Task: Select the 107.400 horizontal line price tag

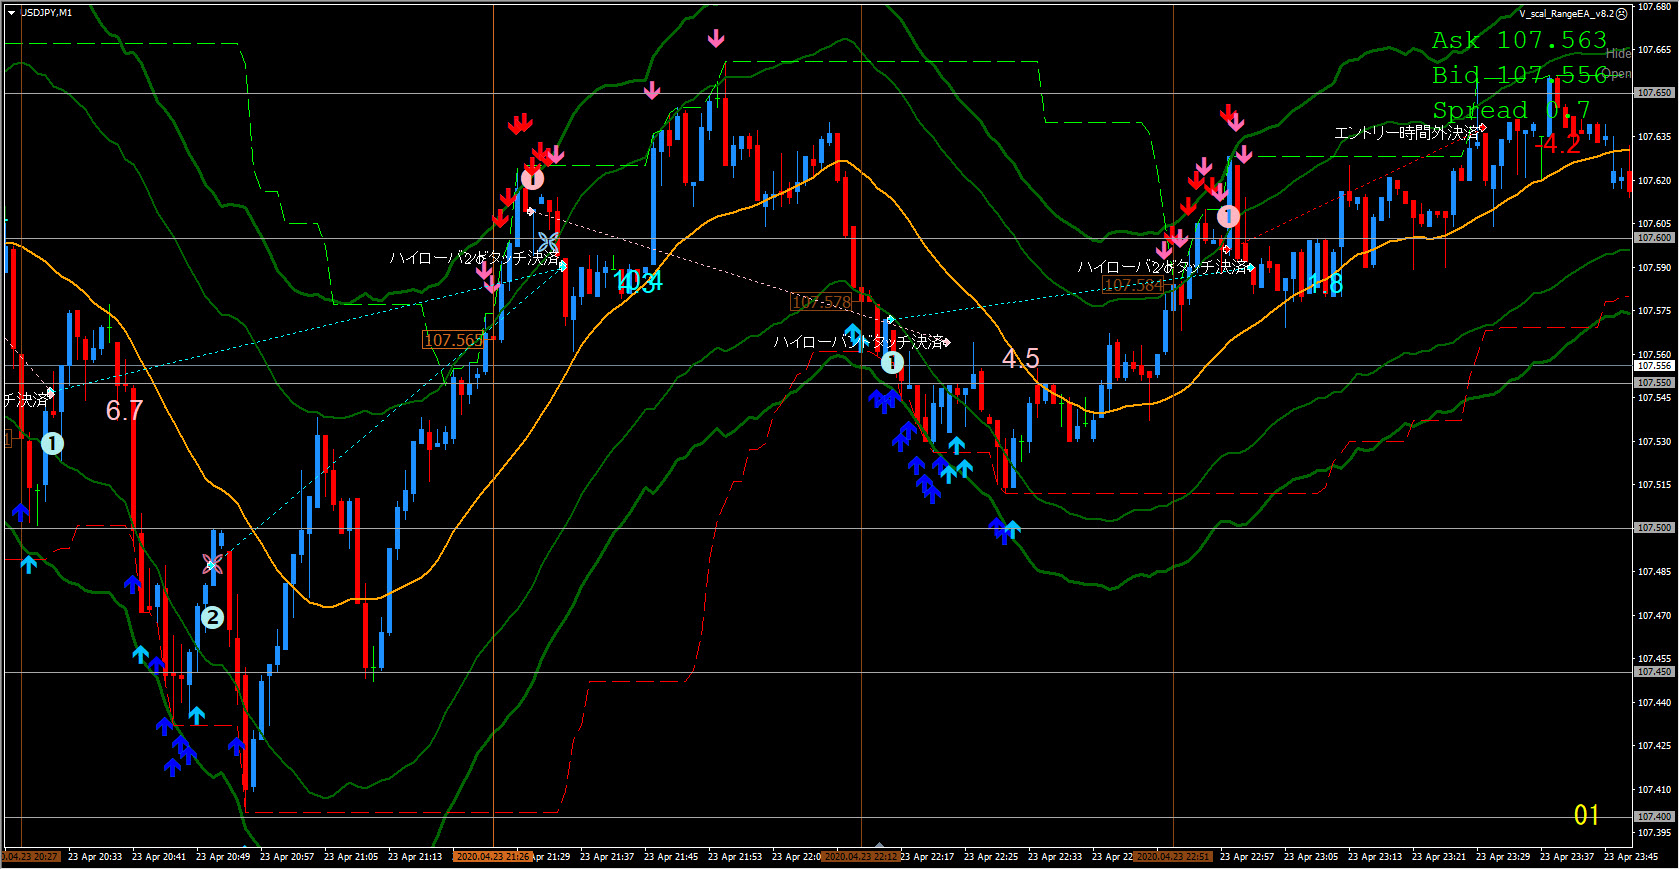Action: coord(1654,817)
